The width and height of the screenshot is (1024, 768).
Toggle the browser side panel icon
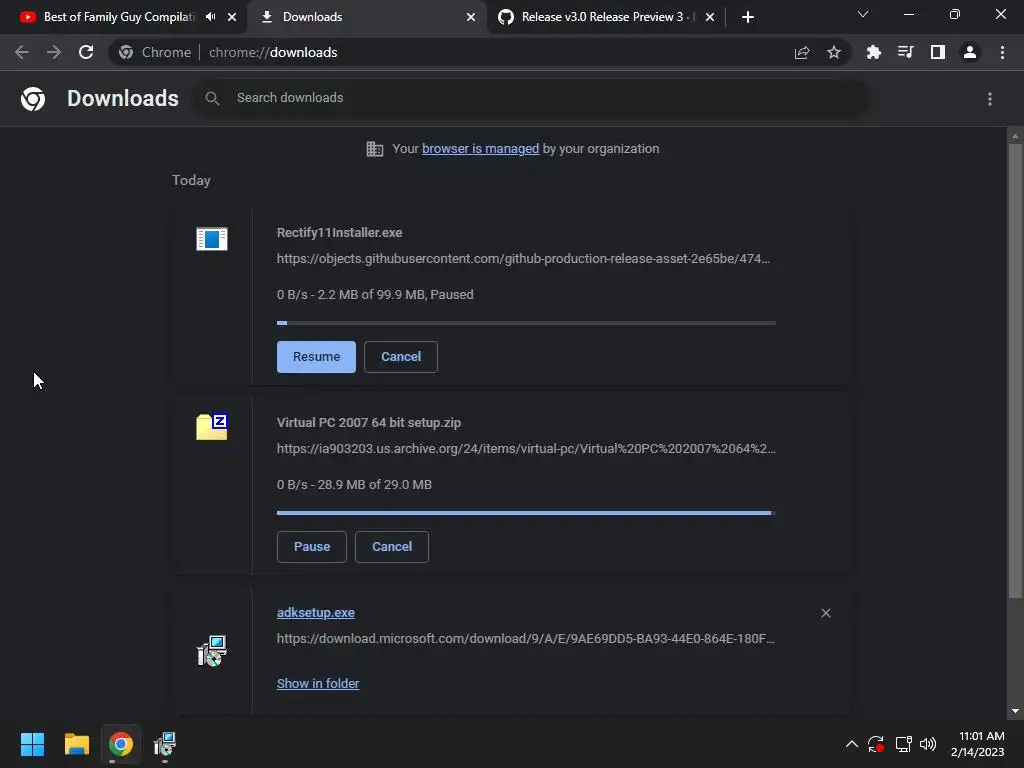coord(938,52)
